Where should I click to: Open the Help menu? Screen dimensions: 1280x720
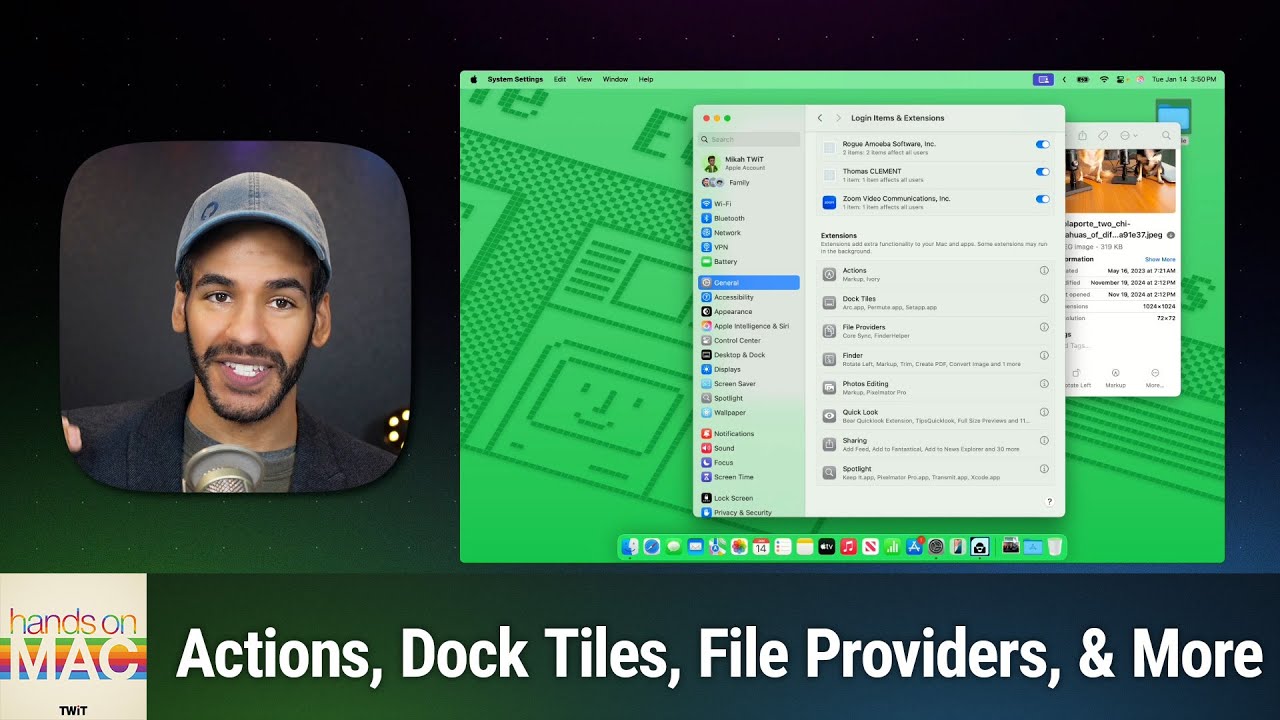646,79
